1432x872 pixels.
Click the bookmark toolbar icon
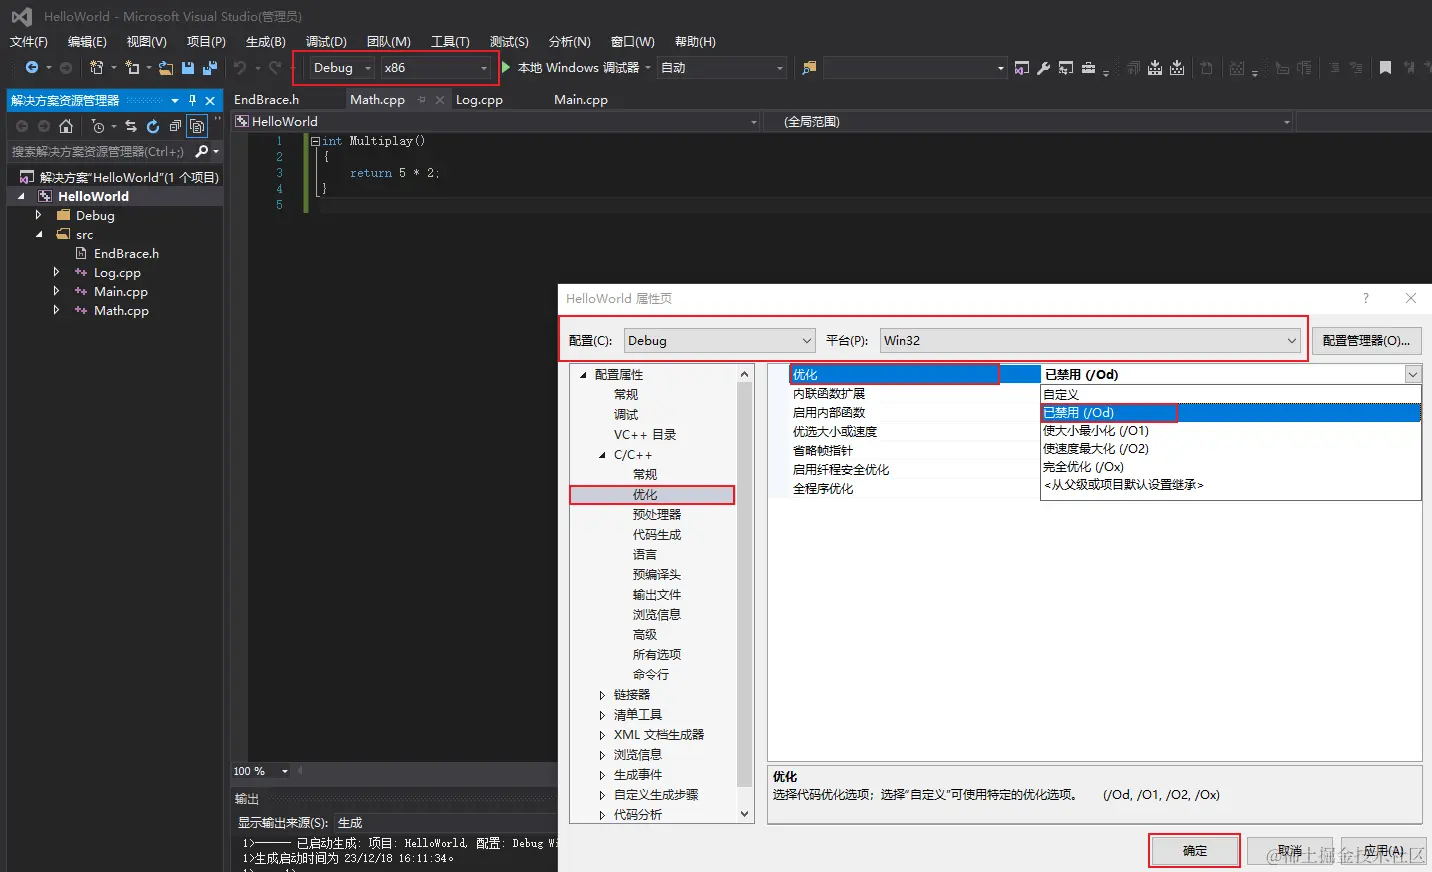point(1385,68)
